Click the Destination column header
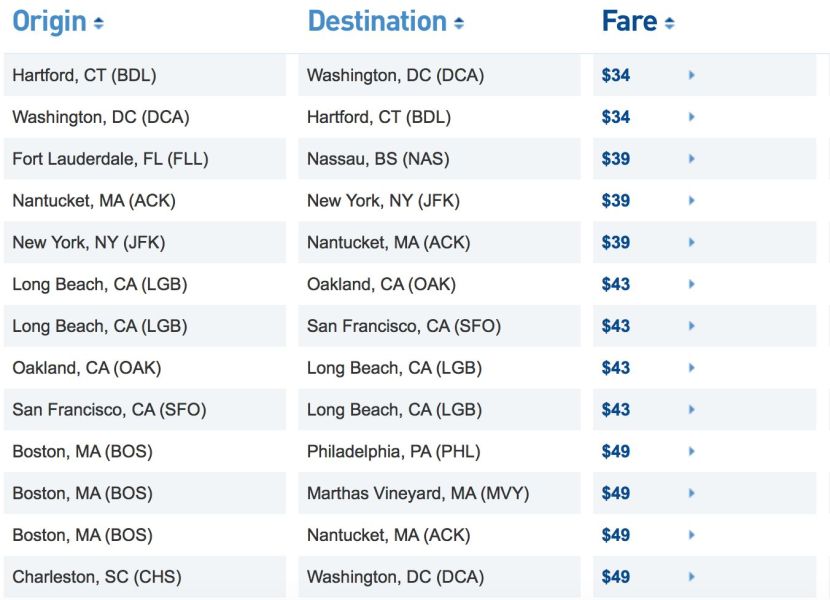Viewport: 830px width, 600px height. point(377,22)
